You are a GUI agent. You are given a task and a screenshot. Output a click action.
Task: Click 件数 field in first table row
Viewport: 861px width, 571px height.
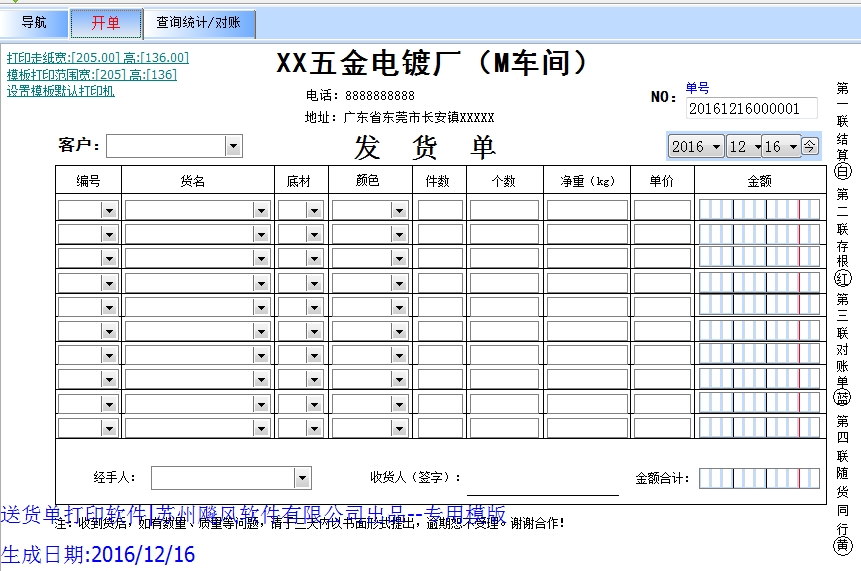tap(440, 210)
